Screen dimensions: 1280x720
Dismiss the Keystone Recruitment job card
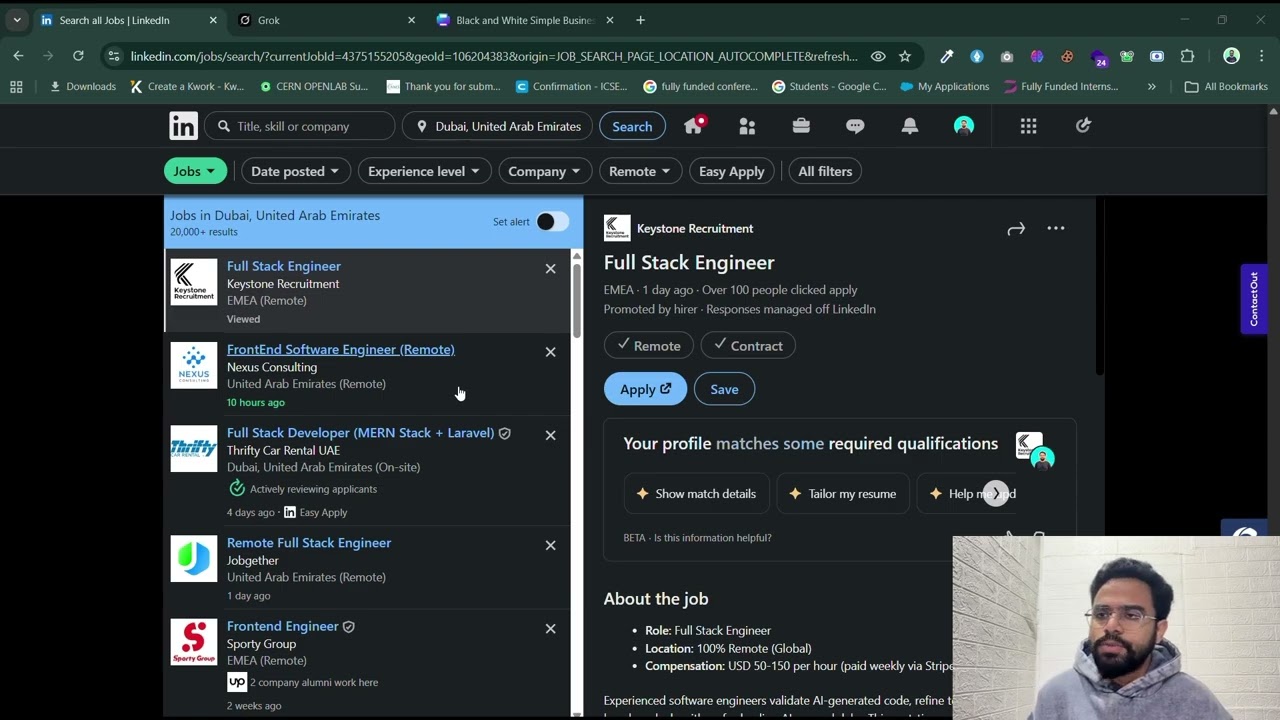pyautogui.click(x=550, y=269)
